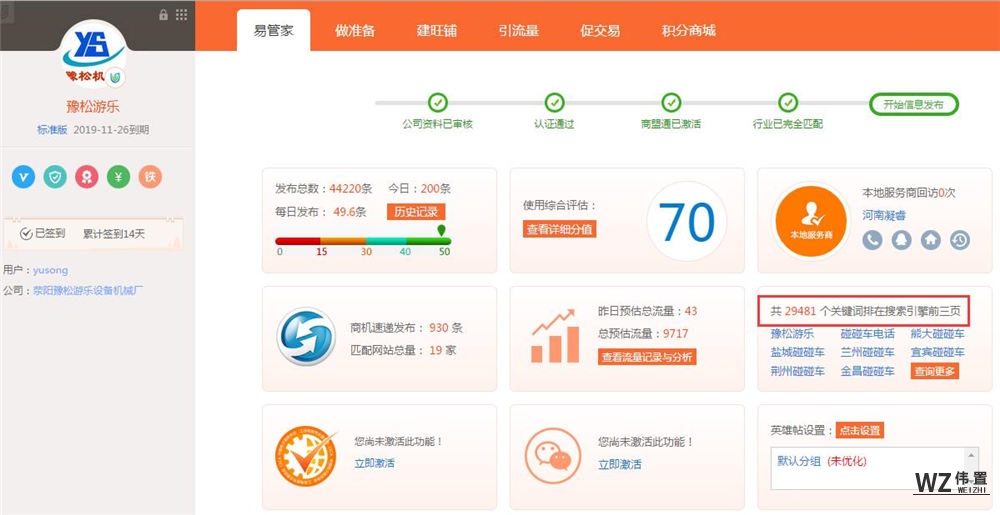Click the clock history icon under 河南凝睿
Viewport: 1000px width, 515px height.
pyautogui.click(x=960, y=240)
